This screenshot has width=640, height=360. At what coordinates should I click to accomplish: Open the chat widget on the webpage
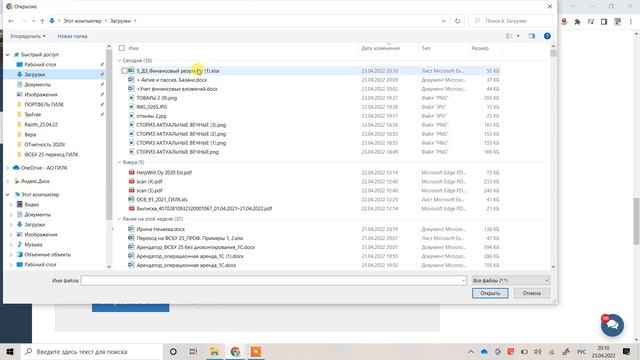pos(612,325)
